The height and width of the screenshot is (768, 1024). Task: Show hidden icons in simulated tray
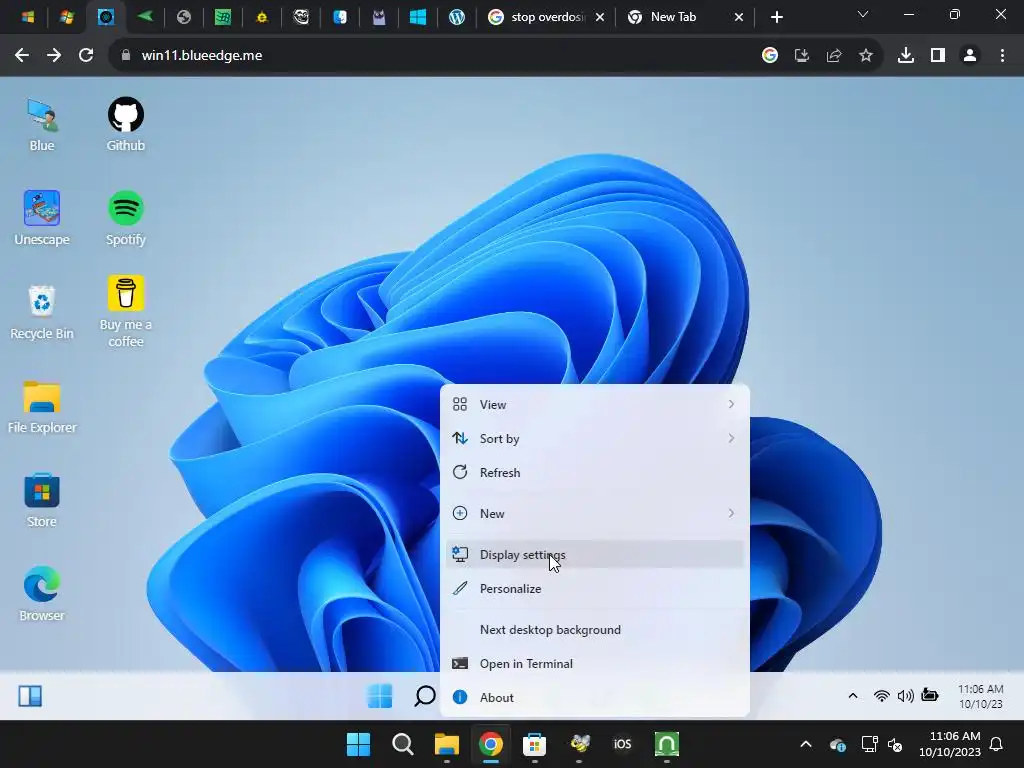click(853, 696)
